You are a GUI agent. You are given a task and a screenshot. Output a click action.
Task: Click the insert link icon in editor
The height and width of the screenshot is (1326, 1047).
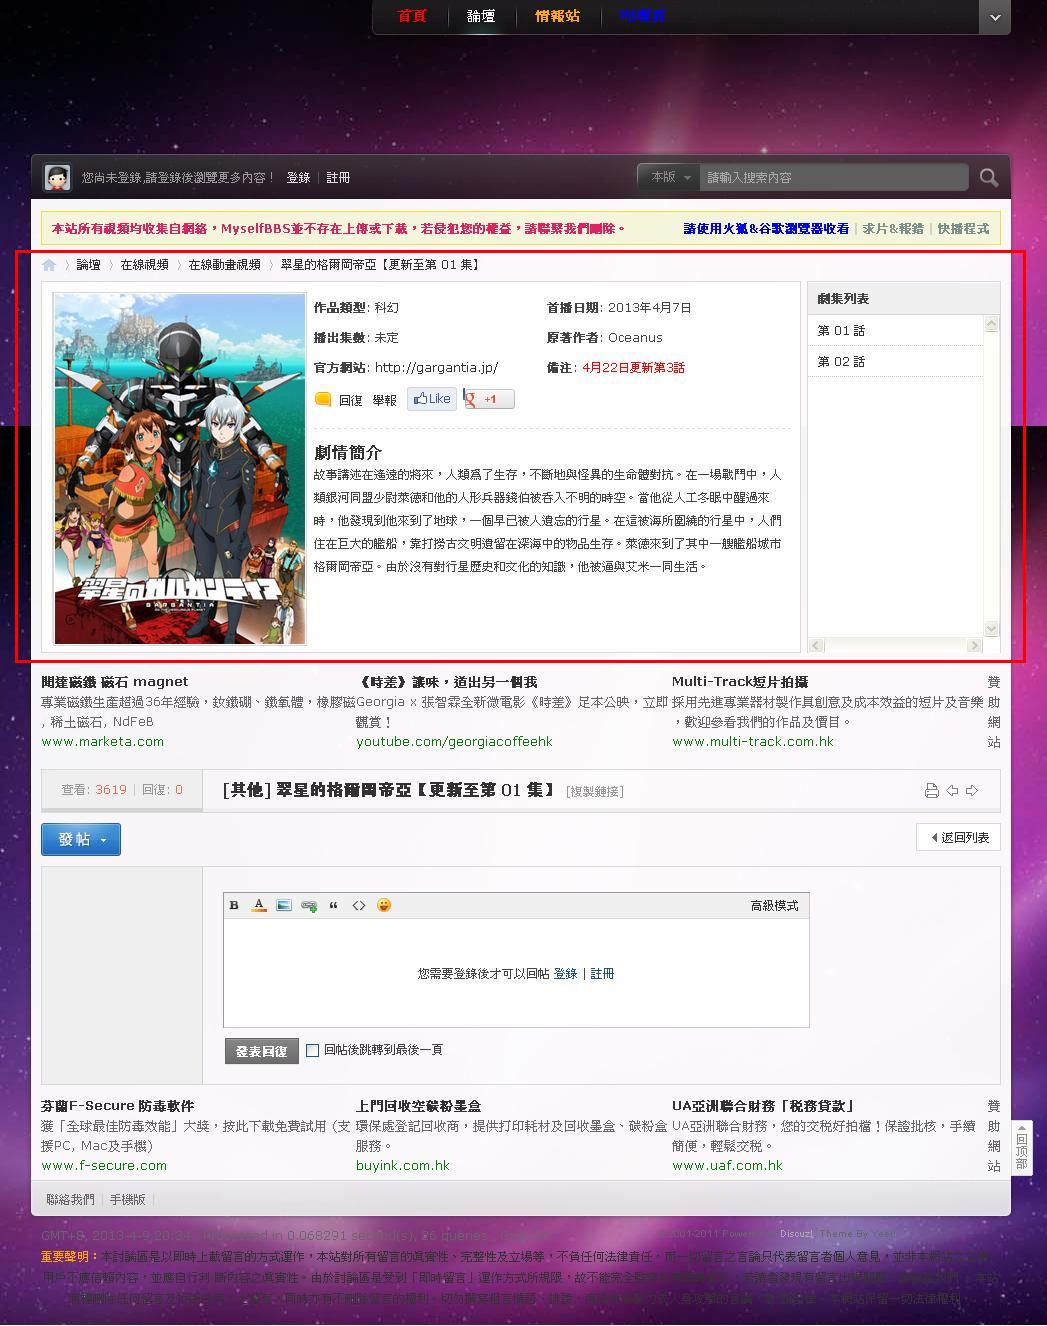click(309, 905)
